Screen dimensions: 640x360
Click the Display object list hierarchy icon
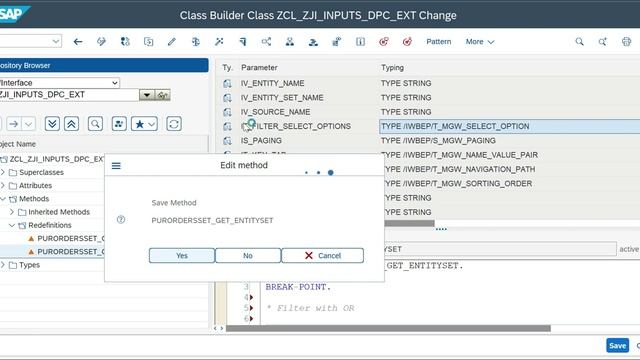pos(290,42)
